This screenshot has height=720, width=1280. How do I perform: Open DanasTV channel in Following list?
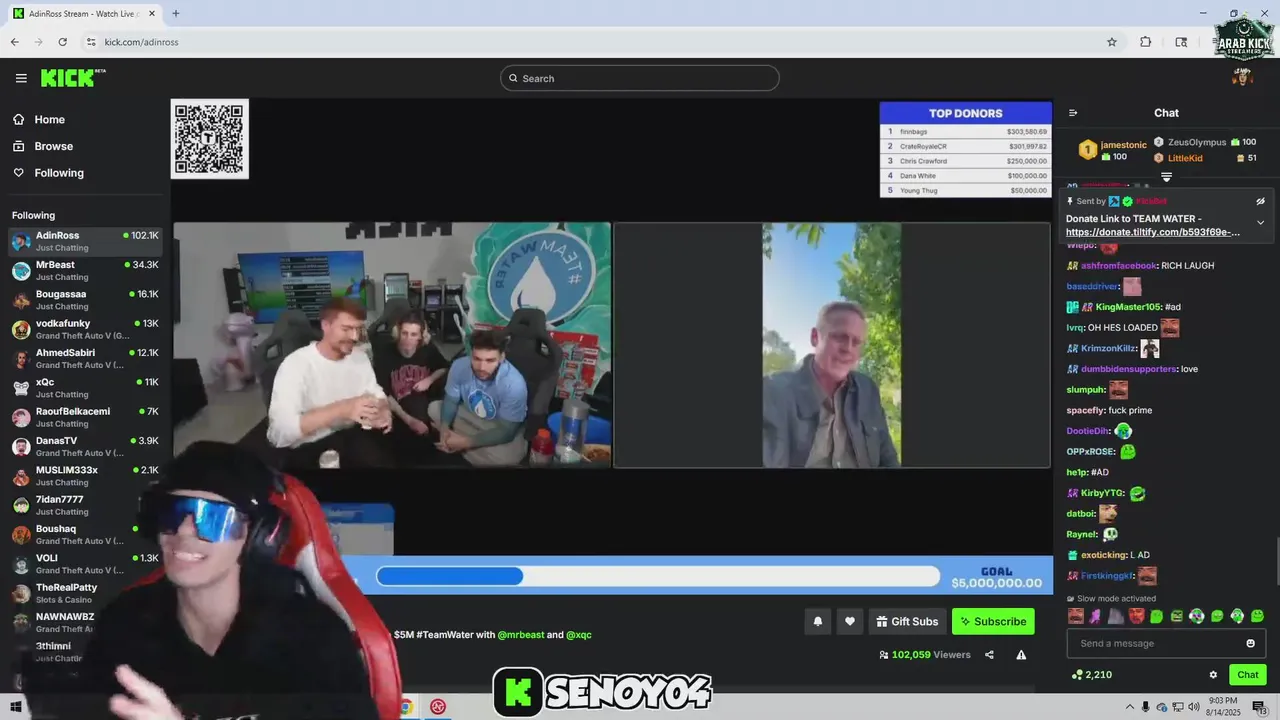click(x=84, y=446)
